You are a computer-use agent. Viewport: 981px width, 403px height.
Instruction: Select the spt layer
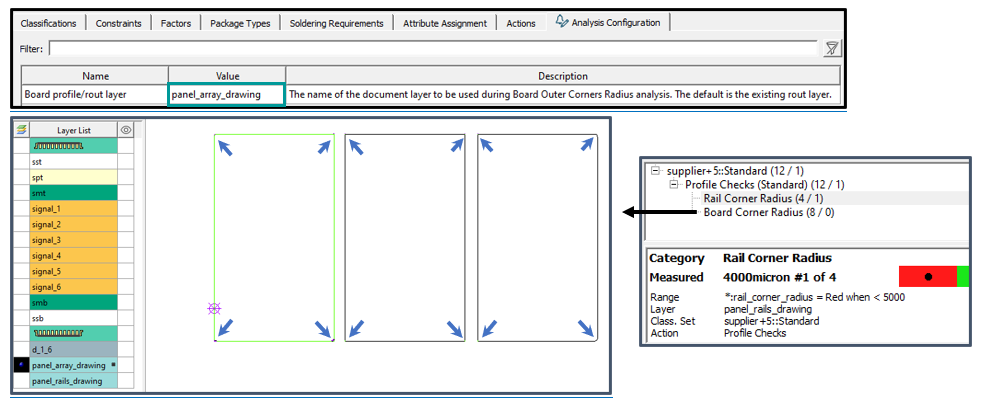[73, 177]
